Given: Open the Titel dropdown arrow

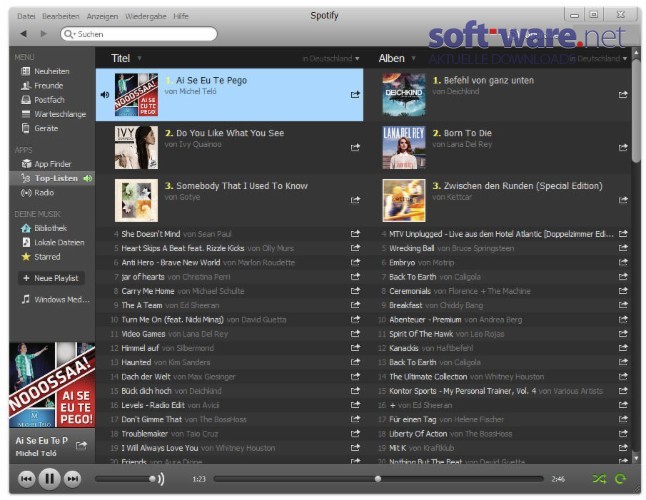Looking at the screenshot, I should click(139, 58).
